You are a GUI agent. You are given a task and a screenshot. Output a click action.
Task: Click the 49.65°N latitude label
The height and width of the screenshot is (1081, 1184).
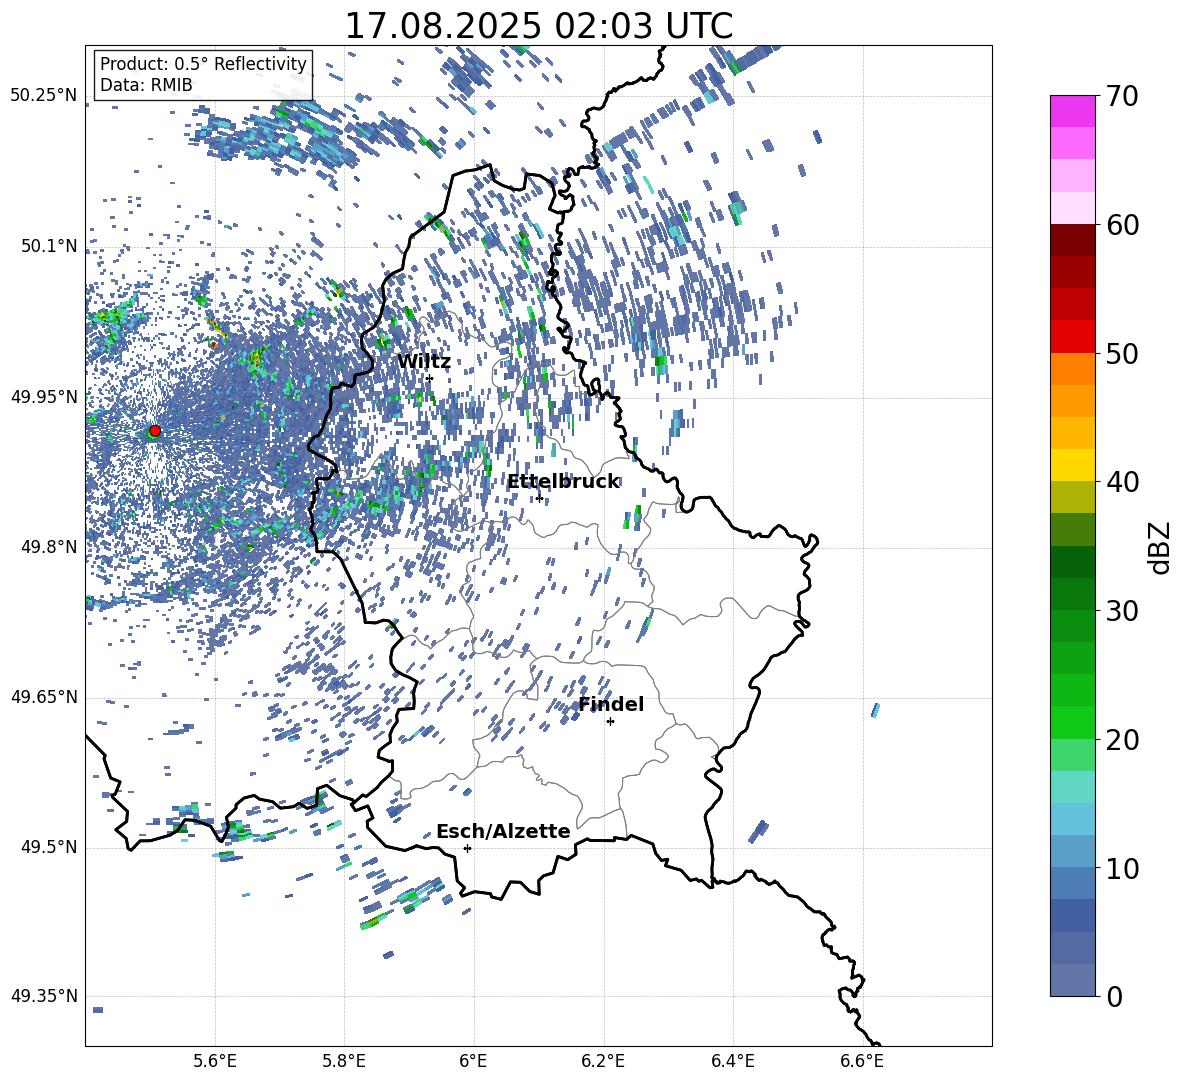[x=44, y=697]
